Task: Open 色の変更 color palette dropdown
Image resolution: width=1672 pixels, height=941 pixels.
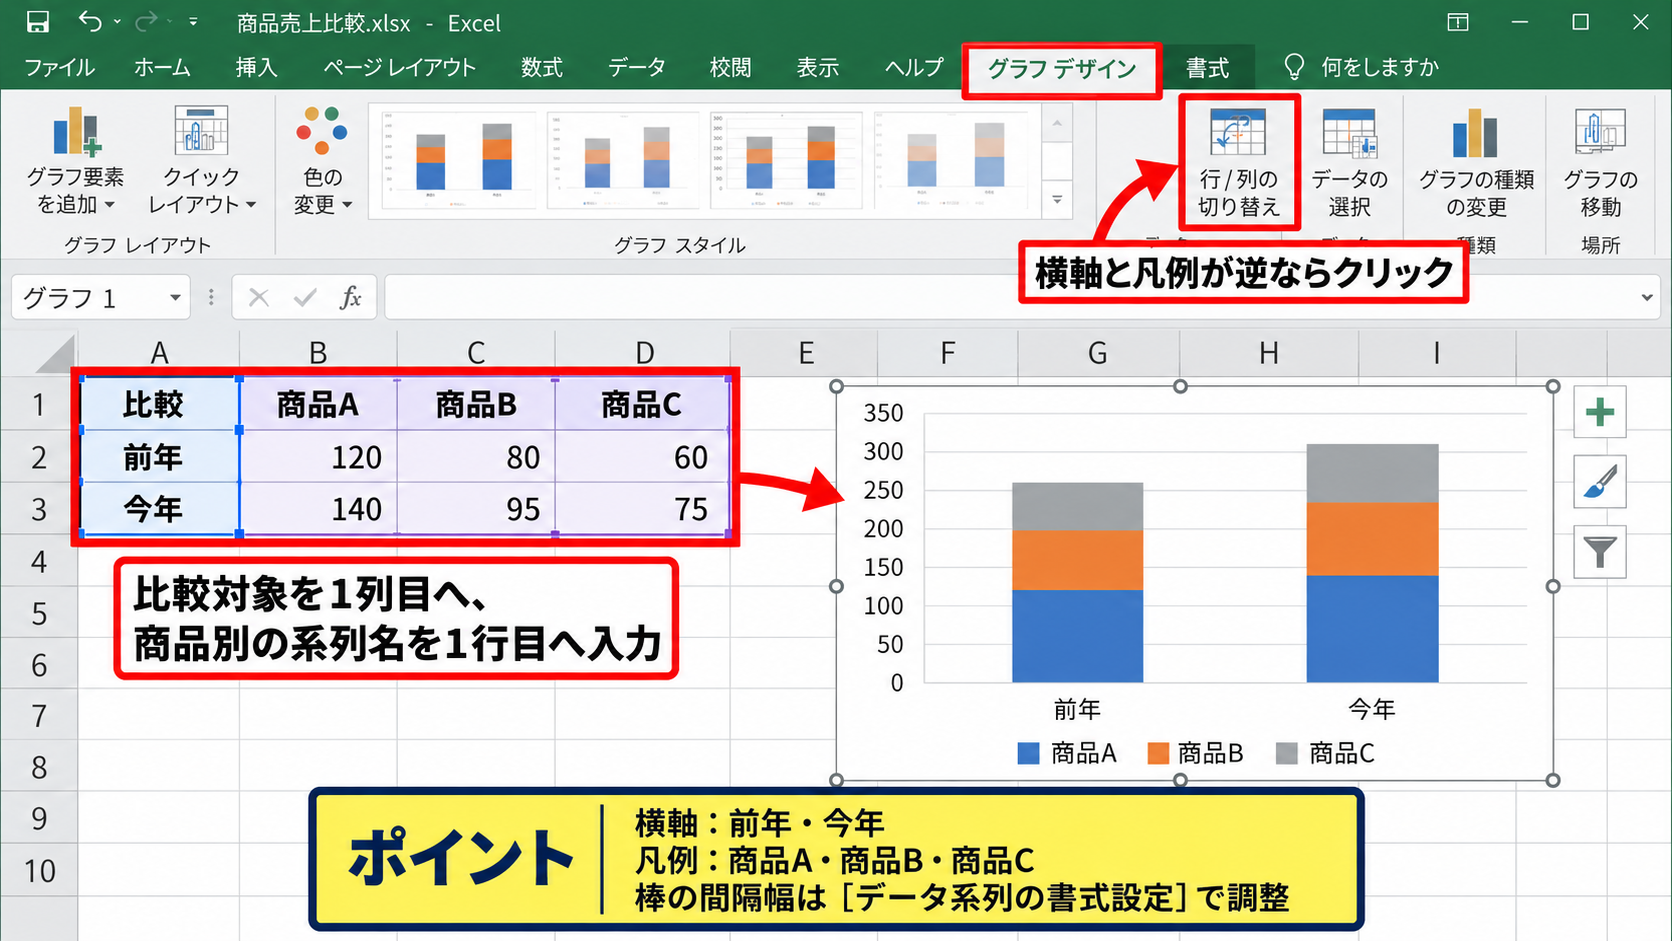Action: pyautogui.click(x=322, y=160)
